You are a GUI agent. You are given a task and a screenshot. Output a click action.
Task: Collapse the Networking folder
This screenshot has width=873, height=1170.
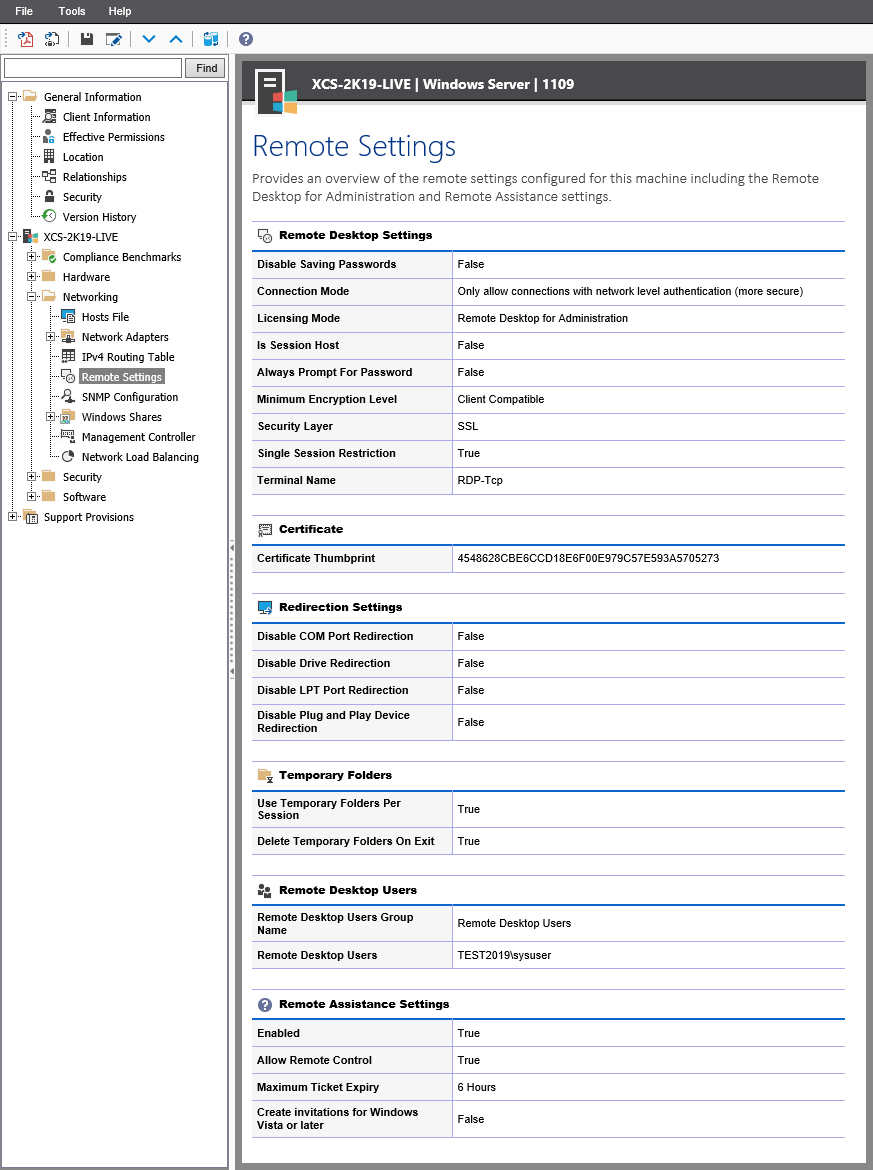point(32,297)
